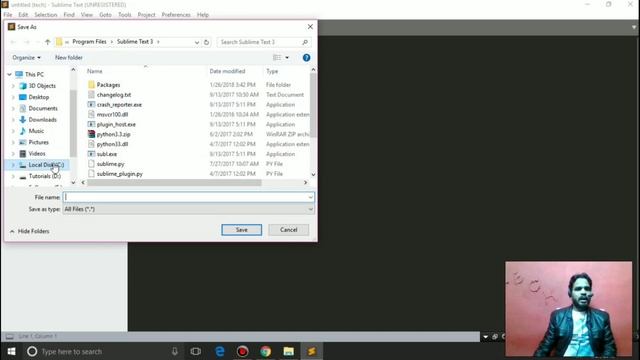Expand the Documents tree node
Image resolution: width=640 pixels, height=360 pixels.
[x=13, y=109]
